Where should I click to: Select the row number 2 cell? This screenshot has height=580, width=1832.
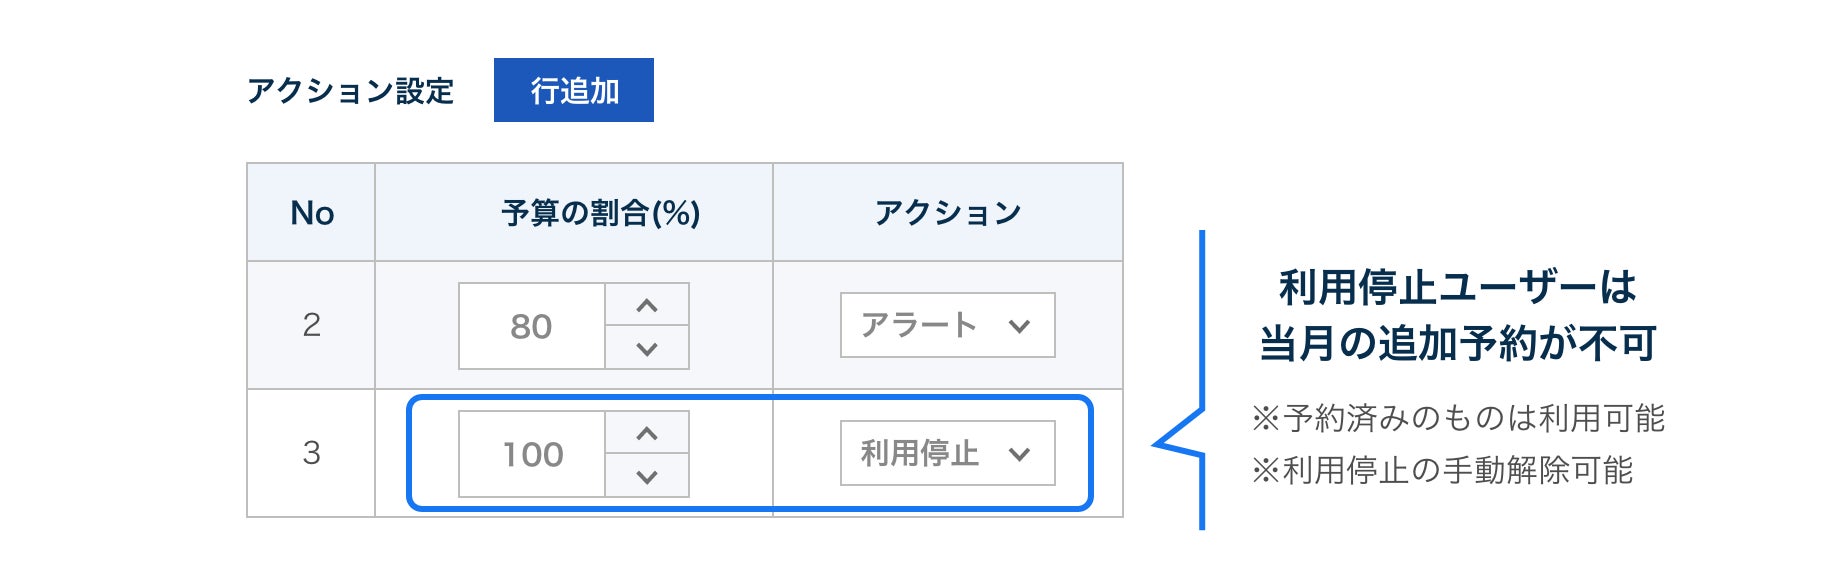(x=311, y=325)
